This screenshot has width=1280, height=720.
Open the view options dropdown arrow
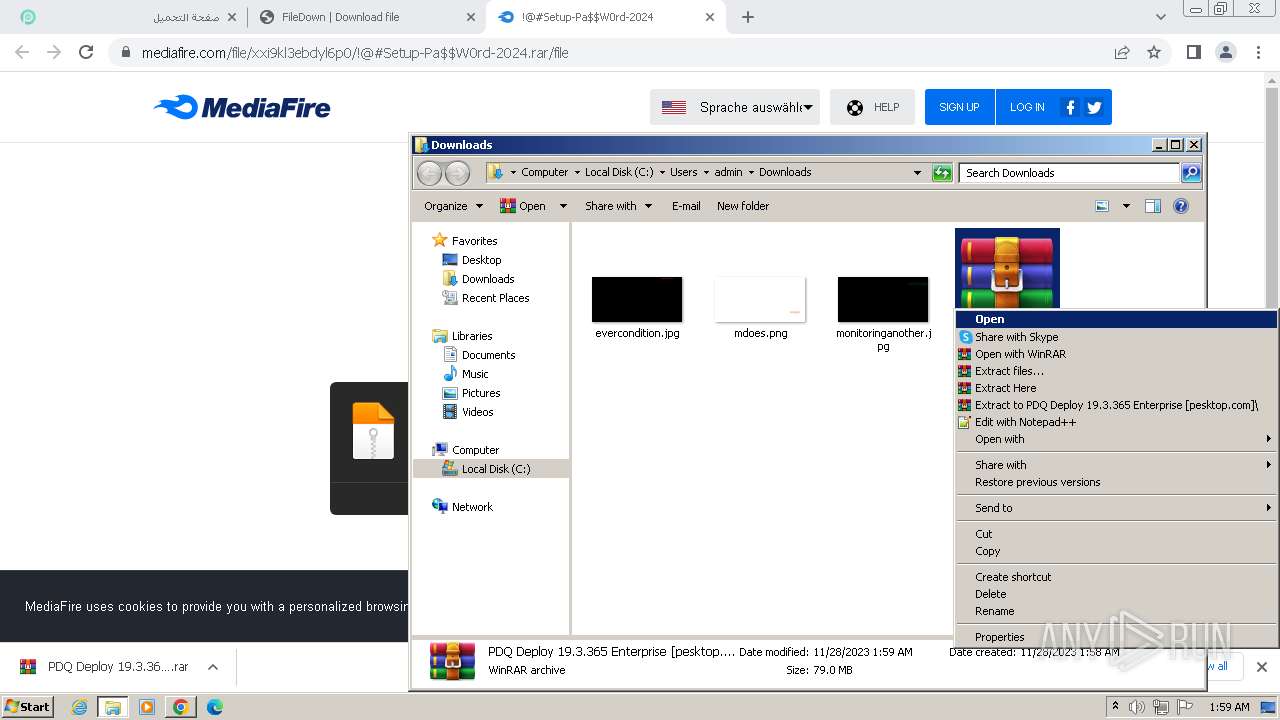(x=1126, y=206)
